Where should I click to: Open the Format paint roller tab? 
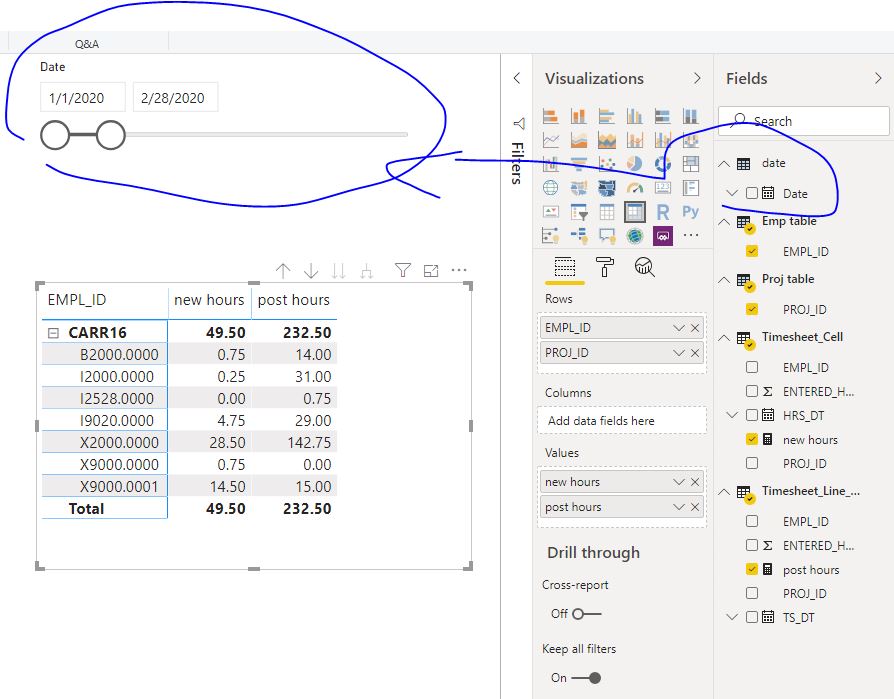604,267
